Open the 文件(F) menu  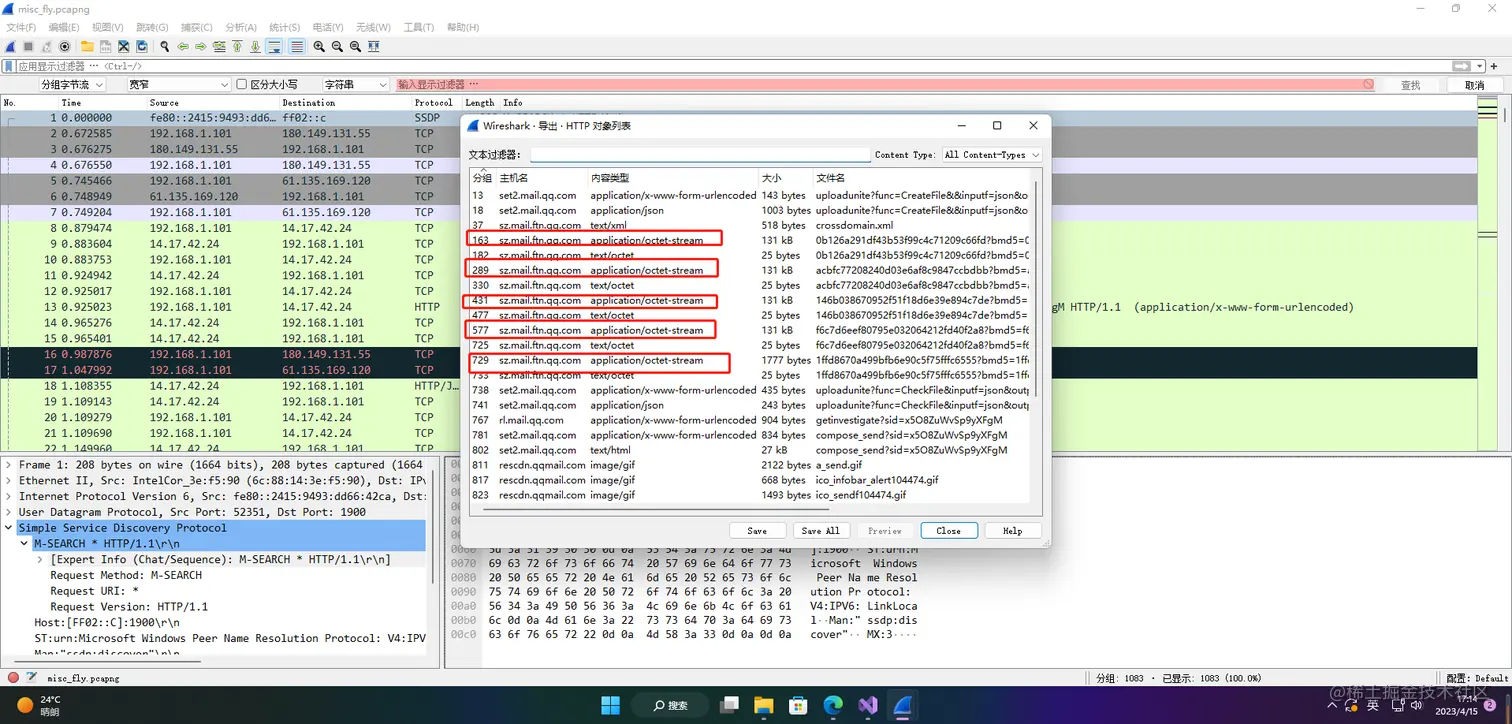pyautogui.click(x=21, y=27)
